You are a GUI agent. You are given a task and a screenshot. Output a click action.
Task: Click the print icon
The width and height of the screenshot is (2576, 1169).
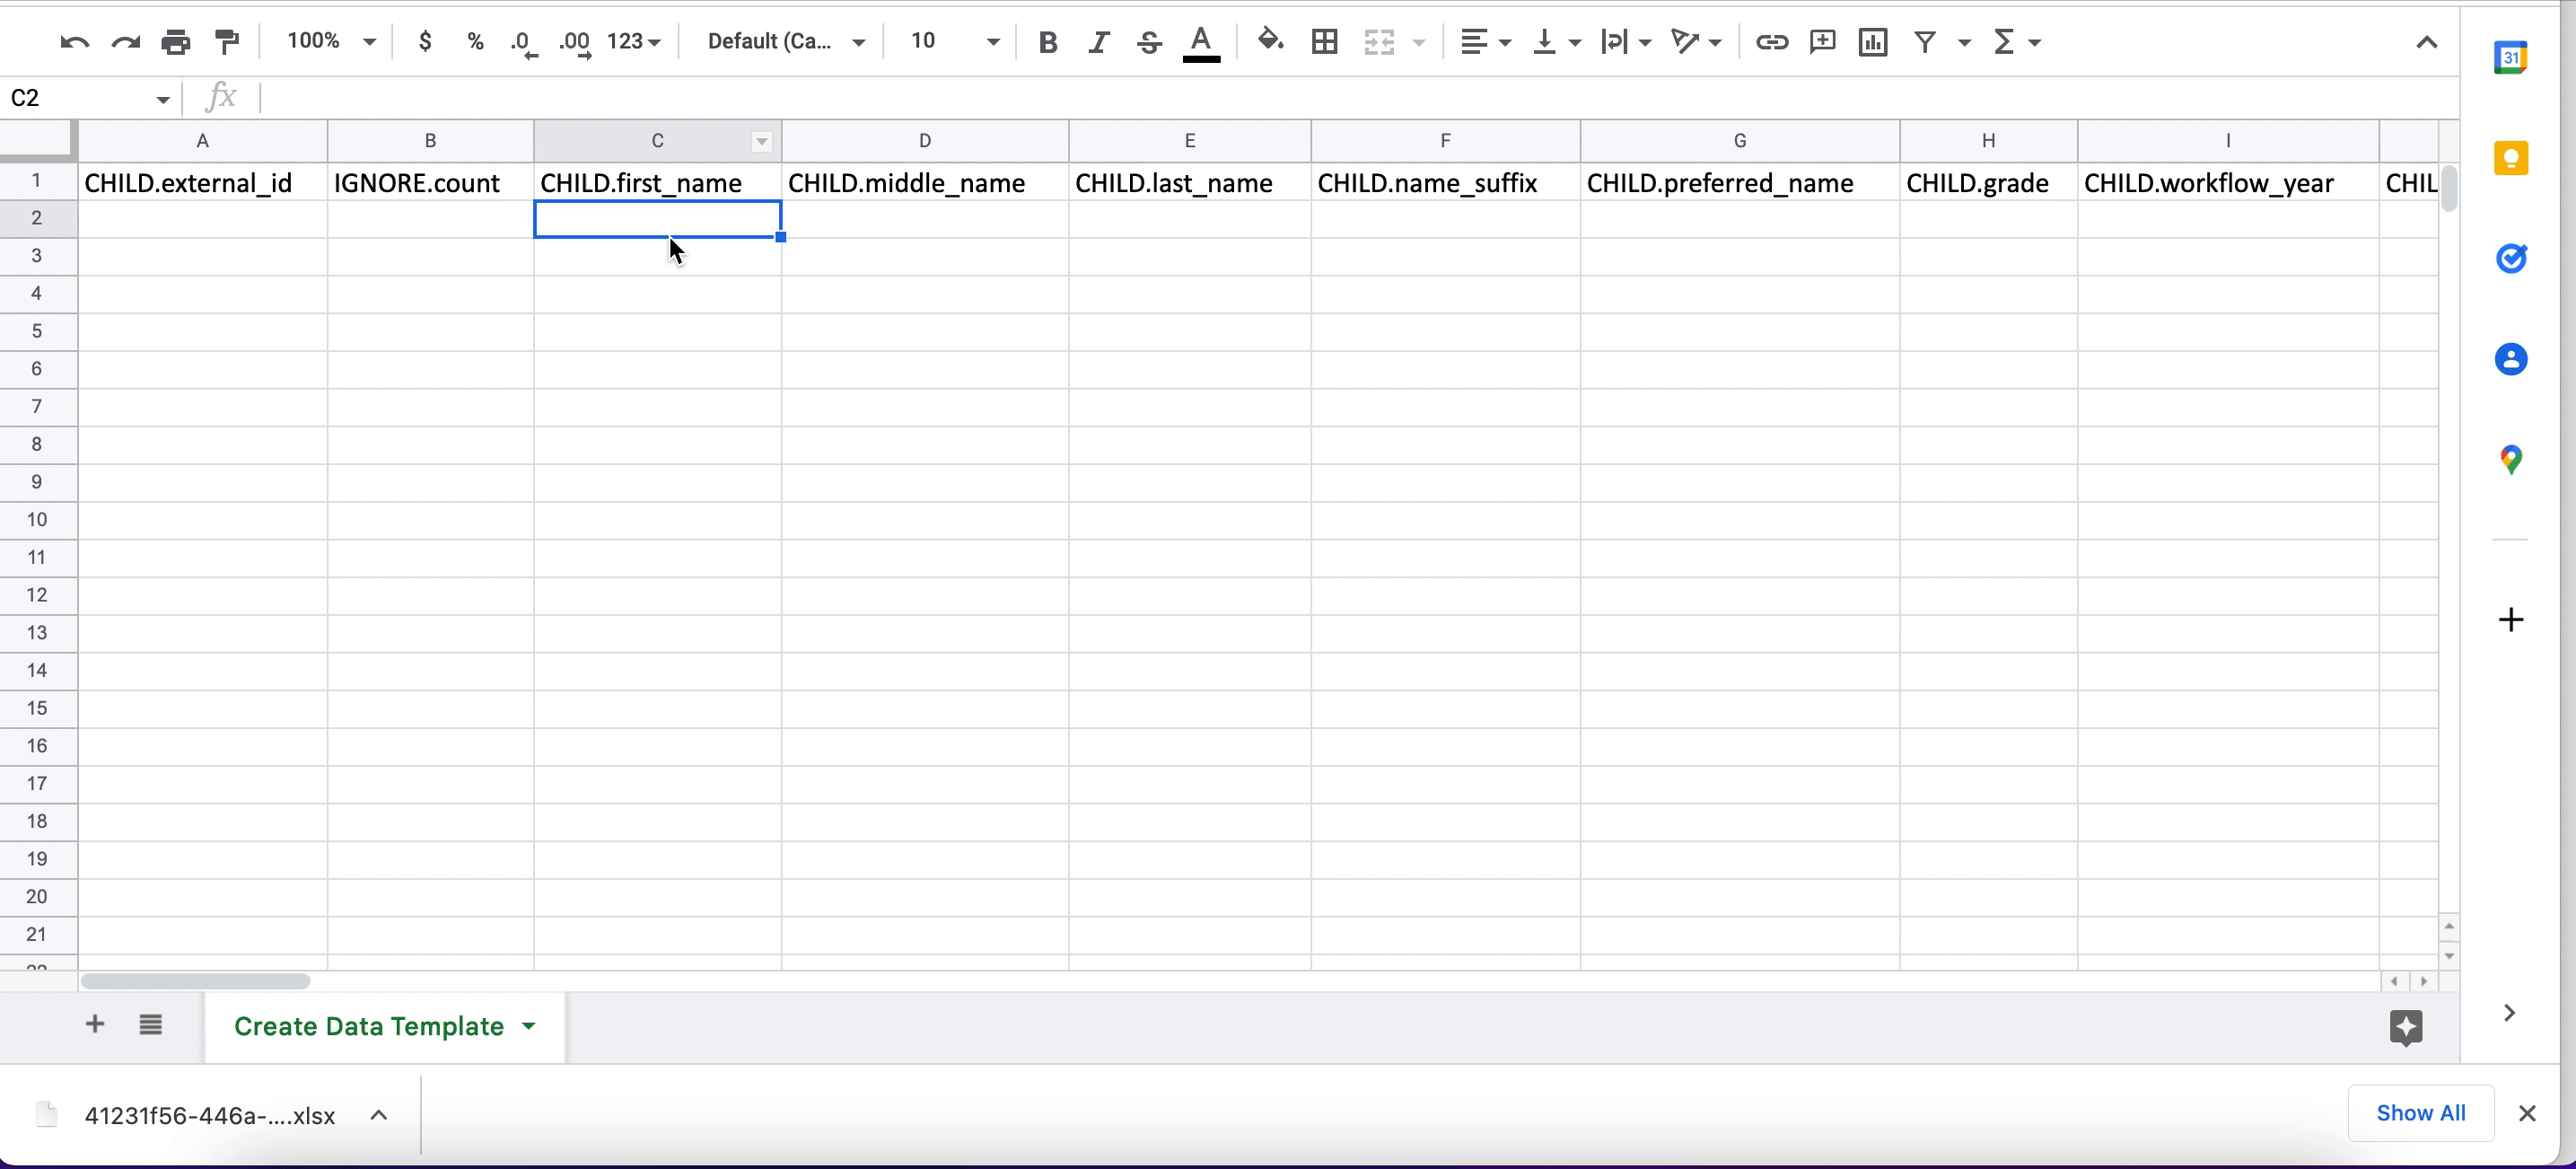coord(176,42)
